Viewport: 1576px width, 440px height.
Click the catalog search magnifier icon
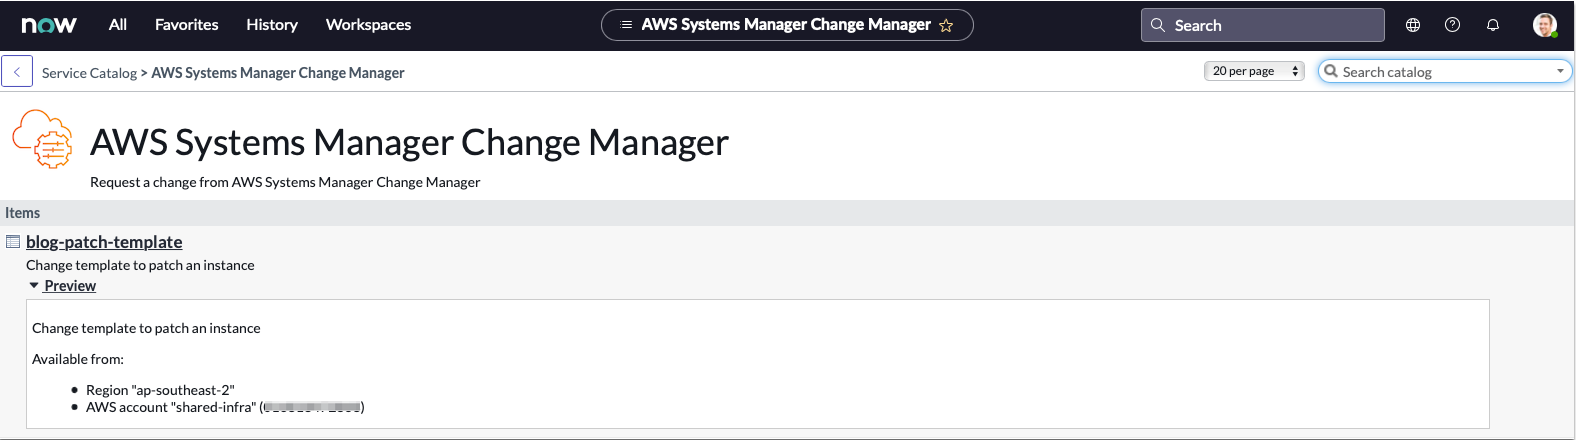point(1331,71)
